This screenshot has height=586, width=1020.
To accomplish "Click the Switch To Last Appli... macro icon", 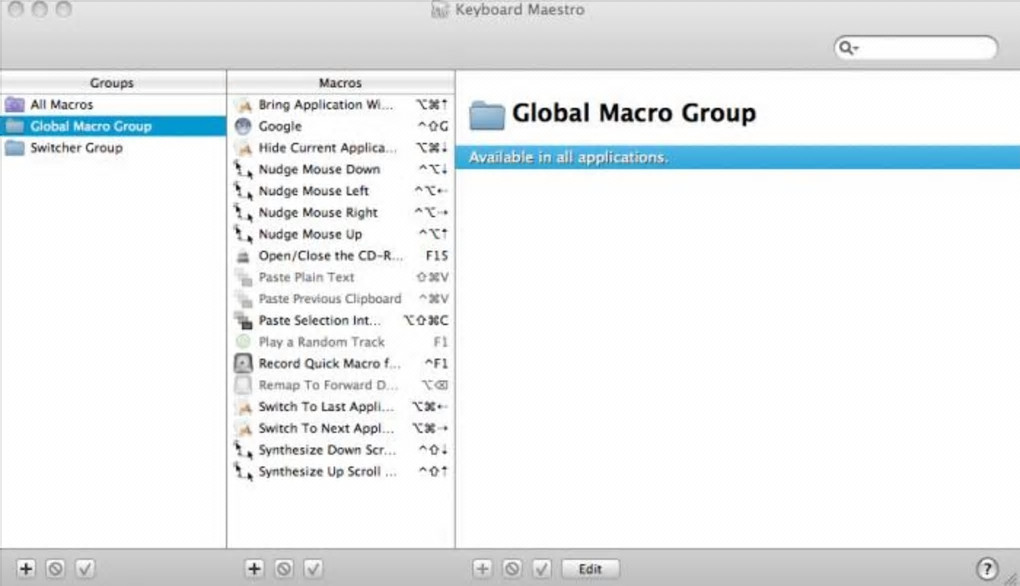I will pos(243,406).
